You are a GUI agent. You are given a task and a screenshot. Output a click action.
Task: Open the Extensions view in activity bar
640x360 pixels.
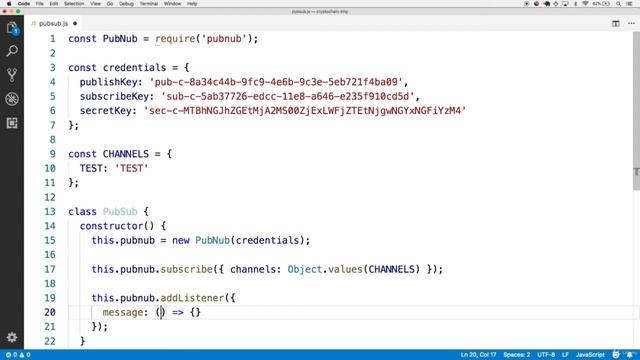[x=12, y=123]
